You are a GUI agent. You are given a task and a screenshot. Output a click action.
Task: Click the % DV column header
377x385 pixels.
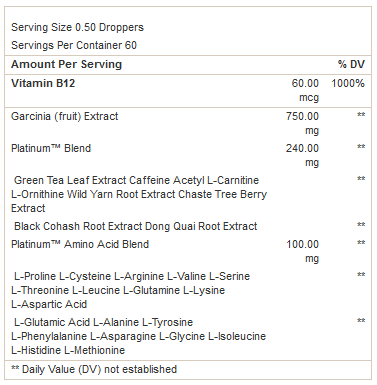pyautogui.click(x=351, y=64)
